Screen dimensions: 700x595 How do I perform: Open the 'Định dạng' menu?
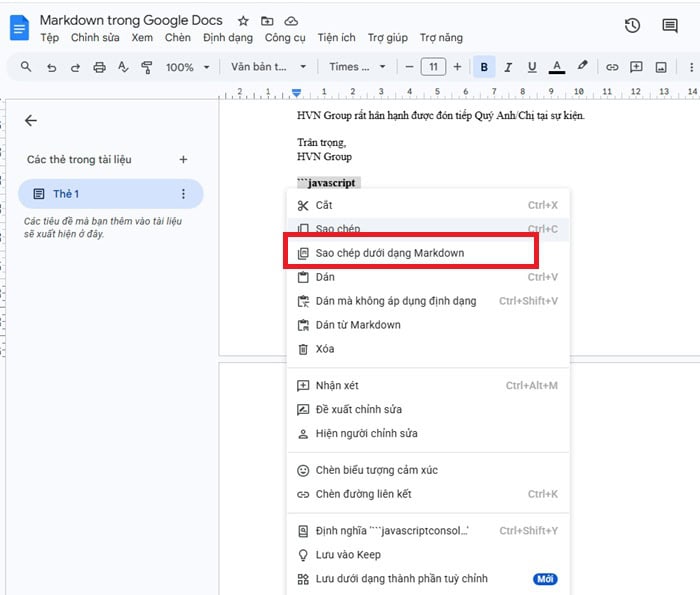click(227, 38)
